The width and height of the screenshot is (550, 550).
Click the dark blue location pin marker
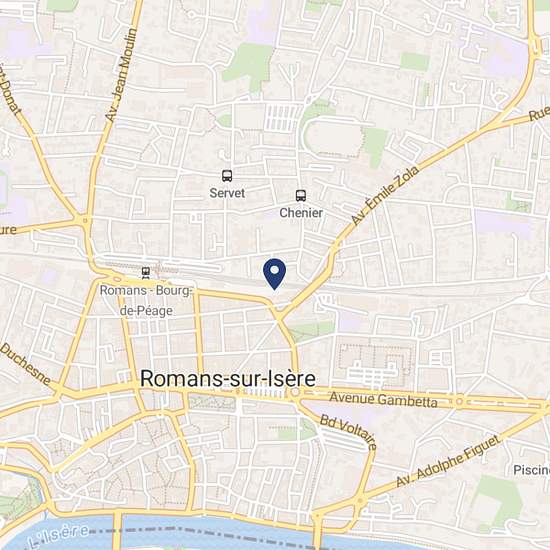click(x=275, y=274)
